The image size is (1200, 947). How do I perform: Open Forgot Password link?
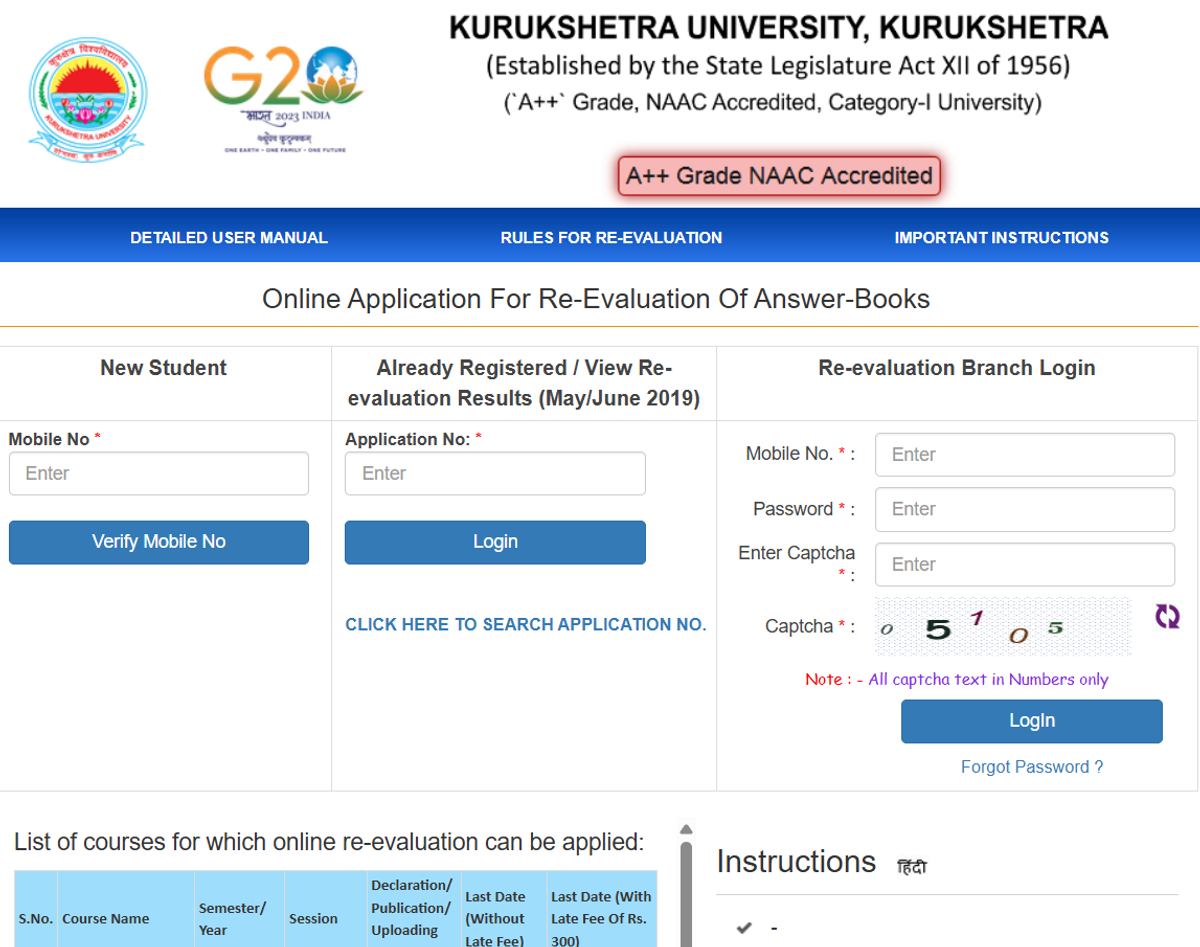pyautogui.click(x=1032, y=767)
